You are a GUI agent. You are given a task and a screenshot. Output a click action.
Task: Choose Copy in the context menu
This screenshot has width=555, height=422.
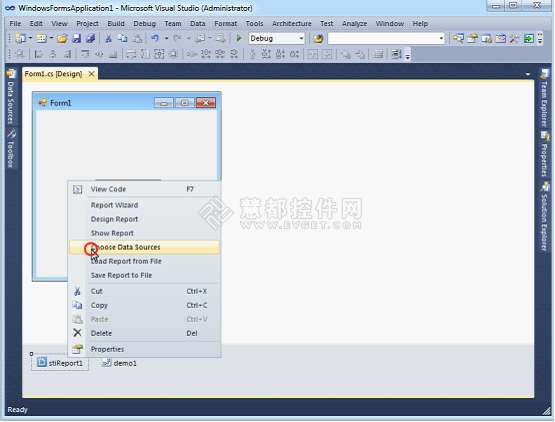pos(144,305)
